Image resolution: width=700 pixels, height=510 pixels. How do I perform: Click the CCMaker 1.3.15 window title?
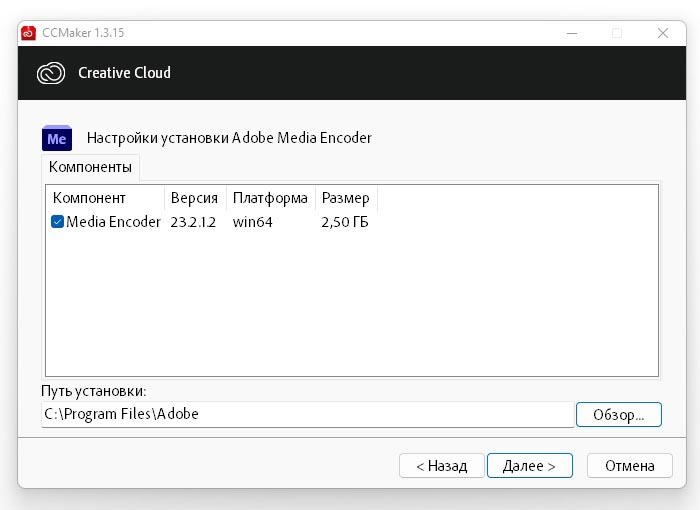click(83, 33)
